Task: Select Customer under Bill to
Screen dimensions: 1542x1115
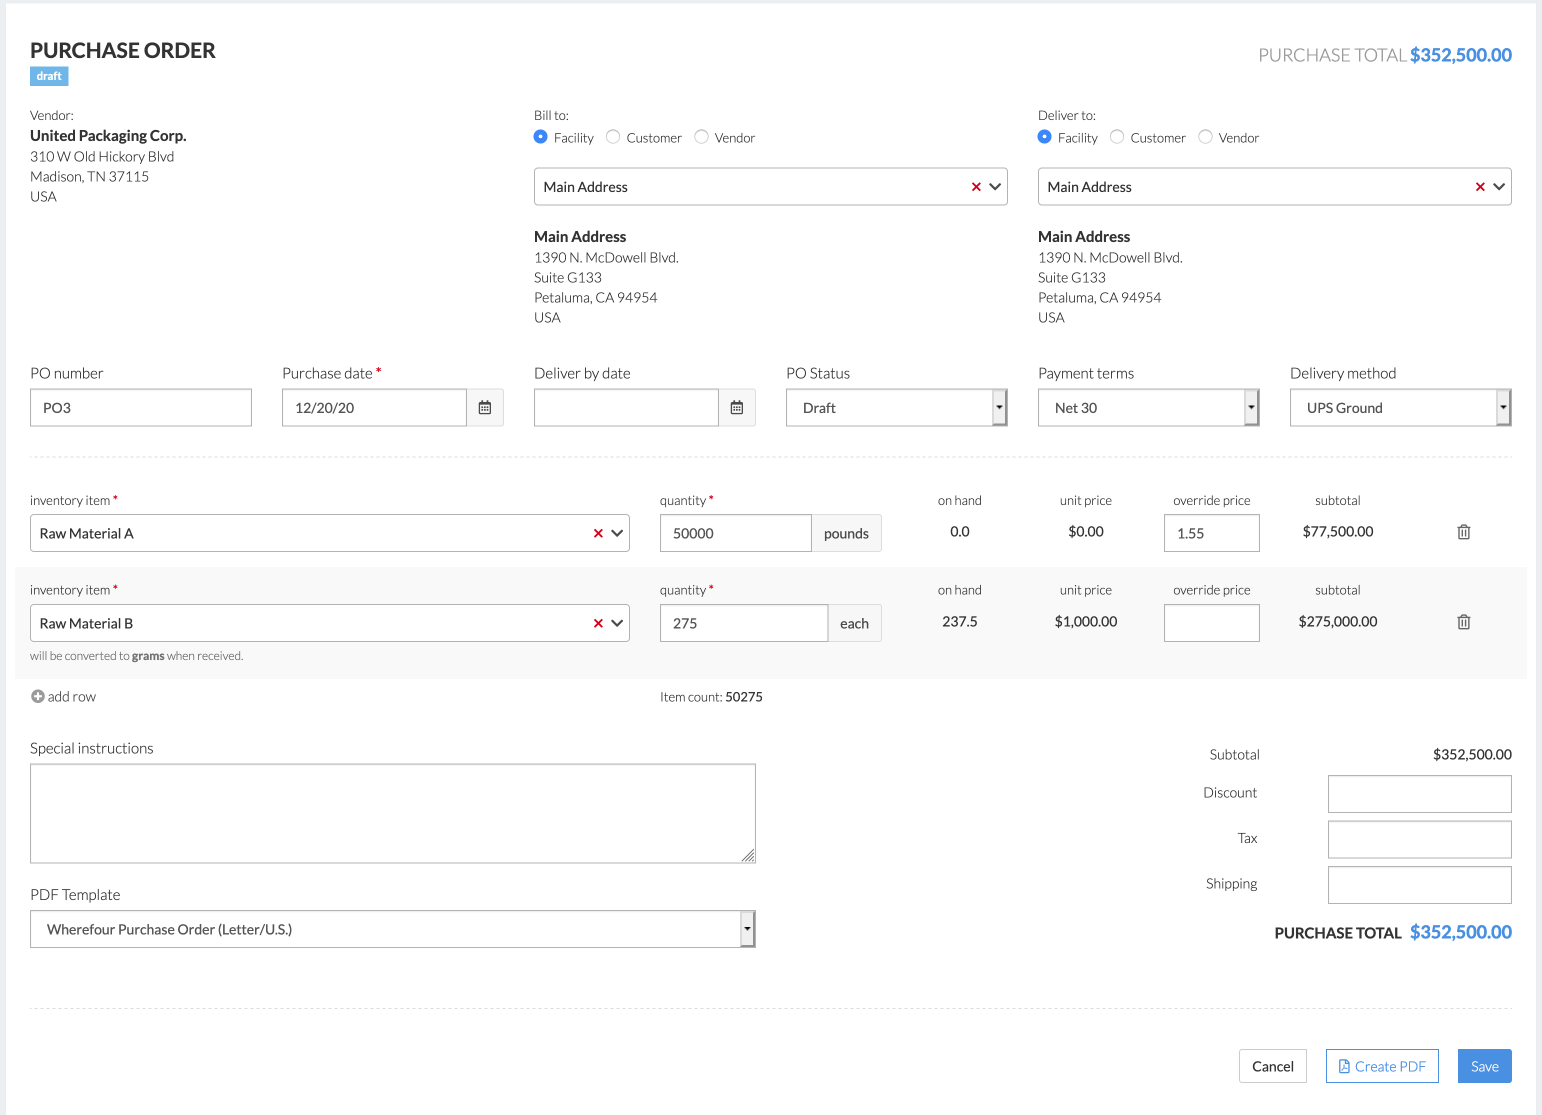Action: click(614, 137)
